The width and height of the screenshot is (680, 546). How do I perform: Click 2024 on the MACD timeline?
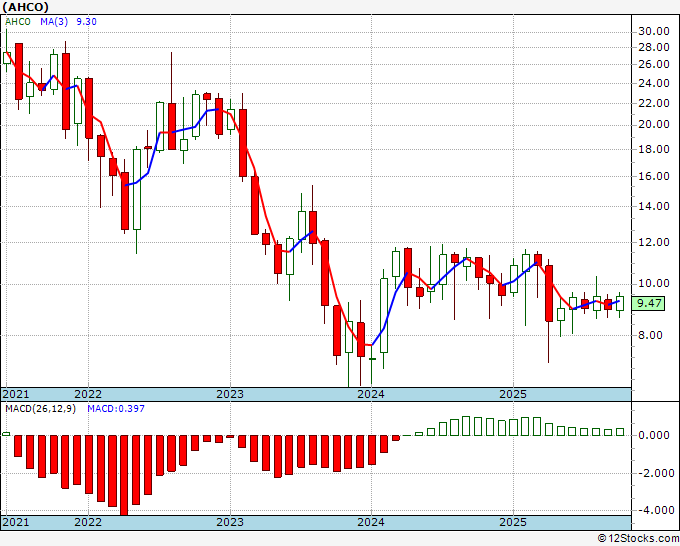(x=371, y=522)
